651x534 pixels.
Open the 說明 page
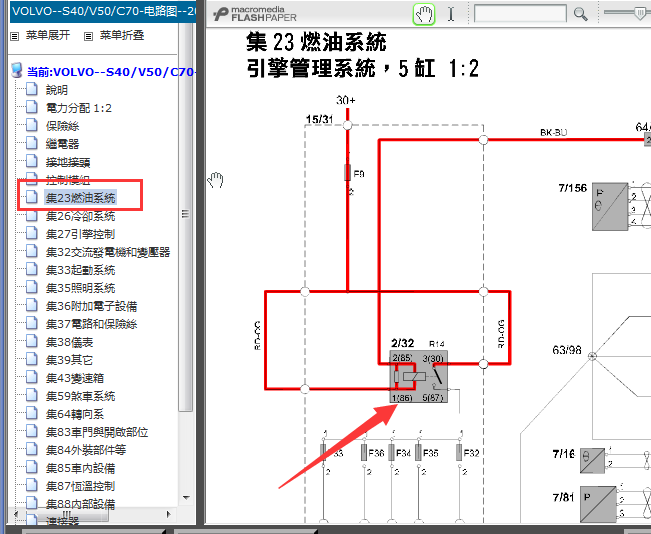(57, 90)
